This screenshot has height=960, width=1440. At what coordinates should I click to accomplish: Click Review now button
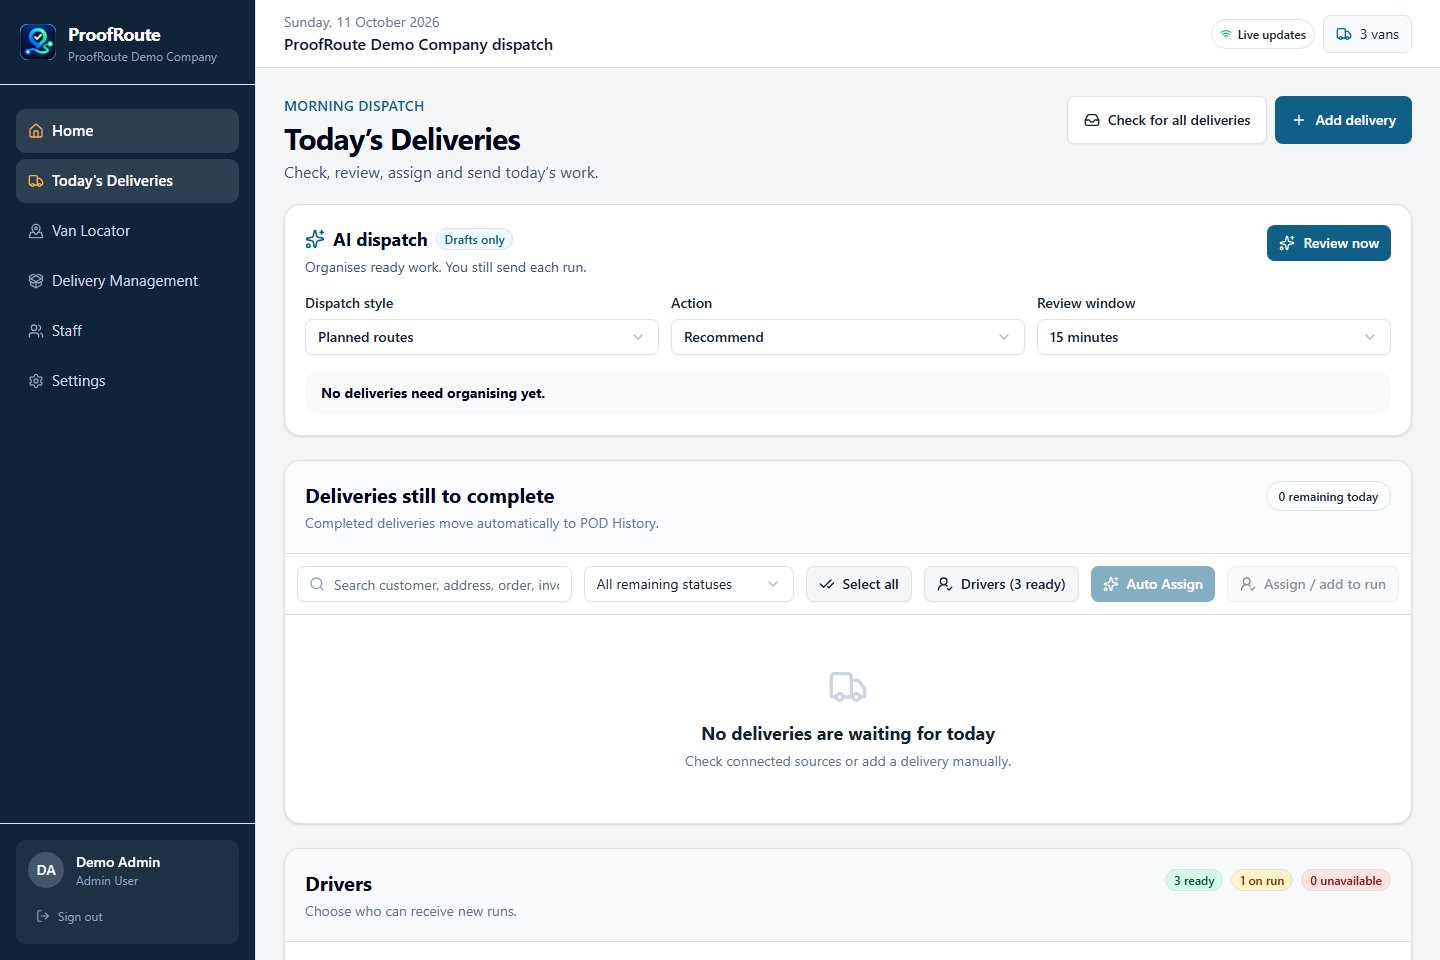(x=1329, y=243)
